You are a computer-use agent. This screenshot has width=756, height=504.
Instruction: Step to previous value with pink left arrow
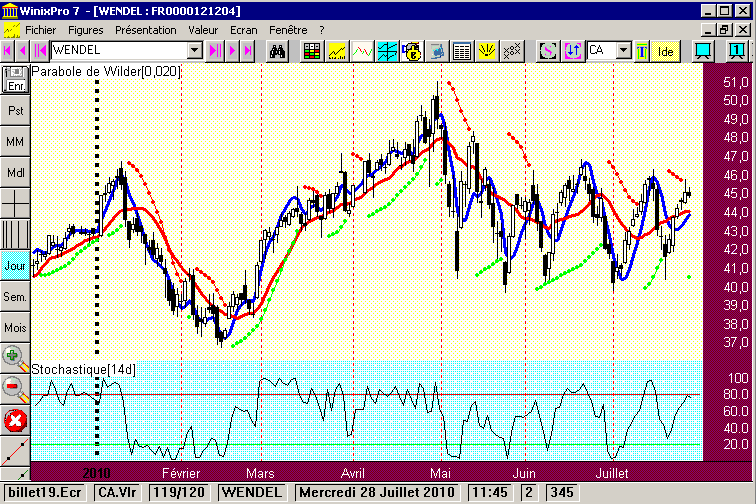(x=22, y=51)
